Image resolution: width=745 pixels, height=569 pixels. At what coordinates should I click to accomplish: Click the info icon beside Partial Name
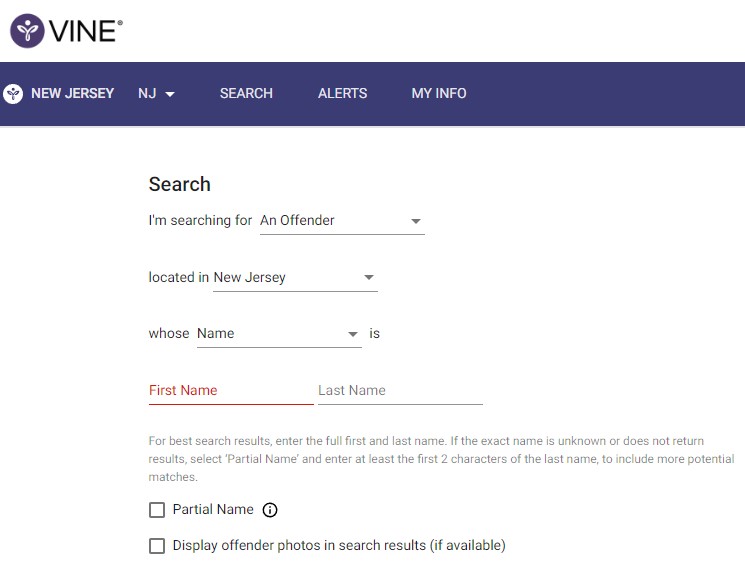tap(270, 510)
